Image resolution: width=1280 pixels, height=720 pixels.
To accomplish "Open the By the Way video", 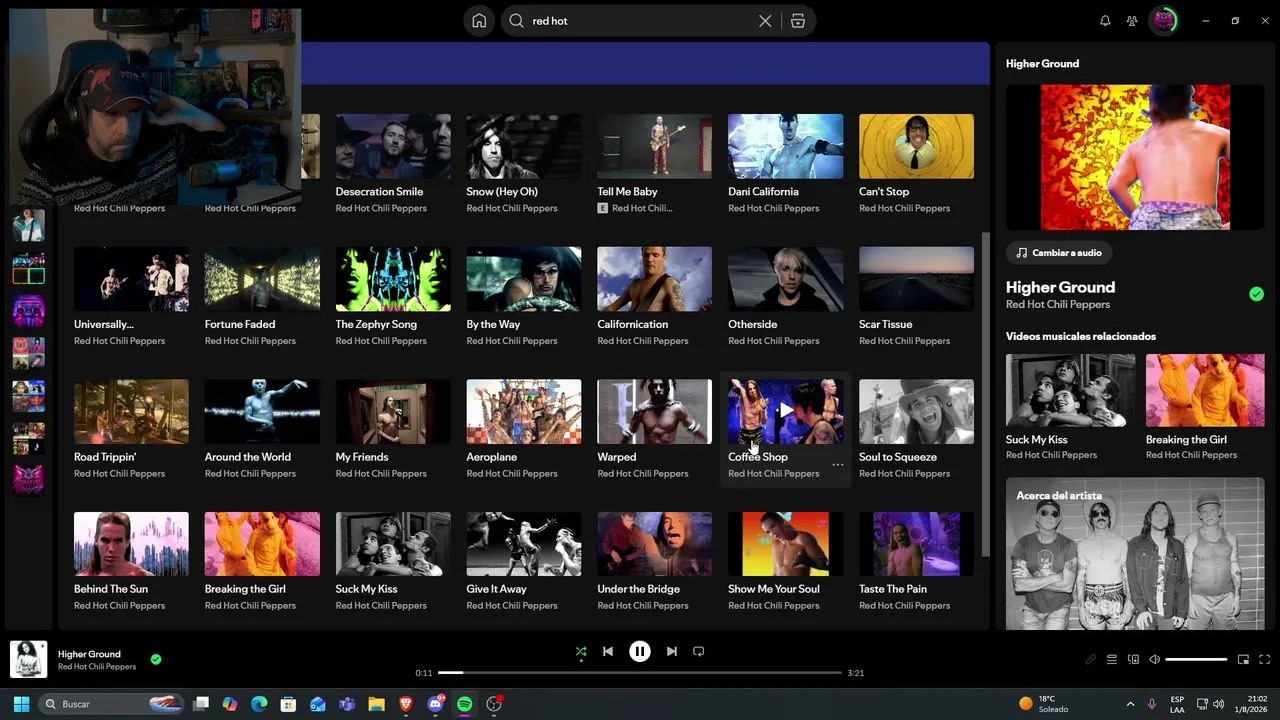I will 524,279.
